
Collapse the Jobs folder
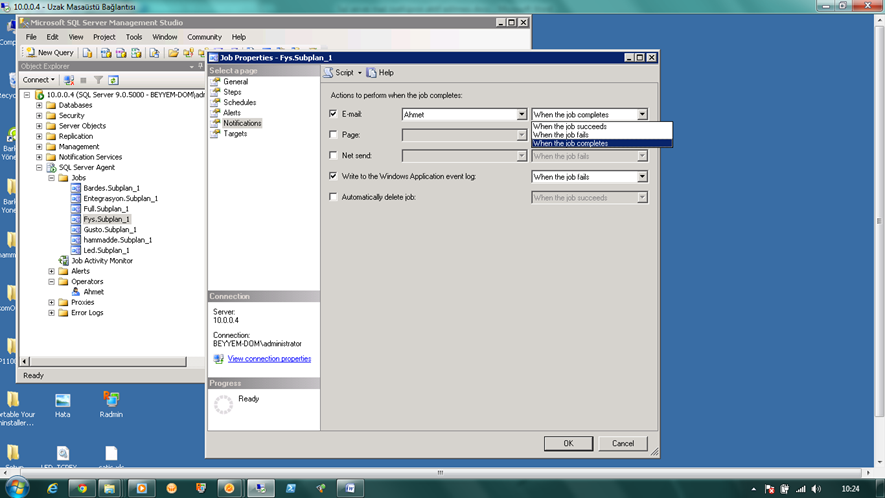[x=51, y=178]
